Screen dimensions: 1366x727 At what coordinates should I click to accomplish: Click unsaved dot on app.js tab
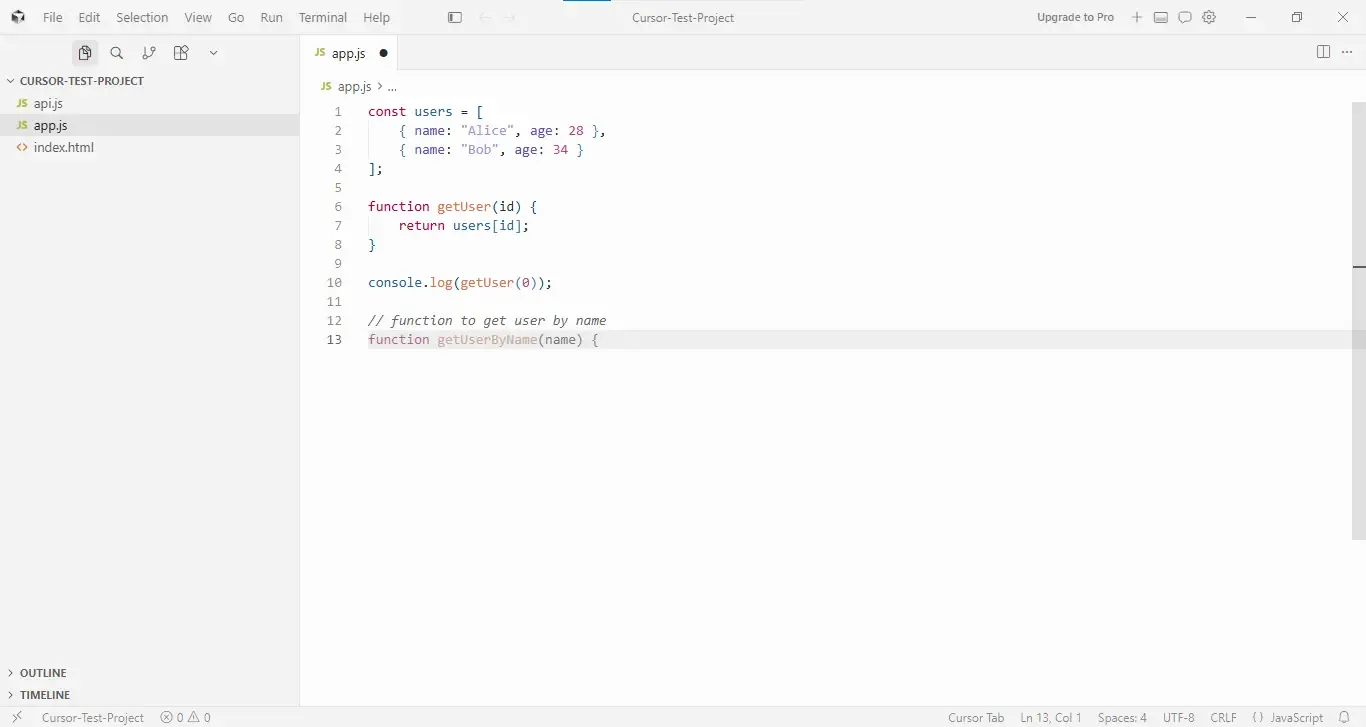[x=383, y=53]
